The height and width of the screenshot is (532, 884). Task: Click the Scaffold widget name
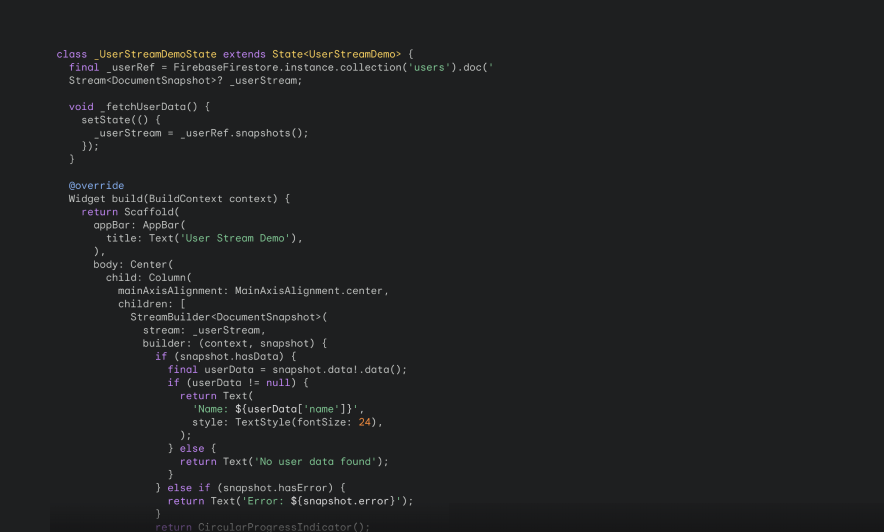[x=149, y=212]
